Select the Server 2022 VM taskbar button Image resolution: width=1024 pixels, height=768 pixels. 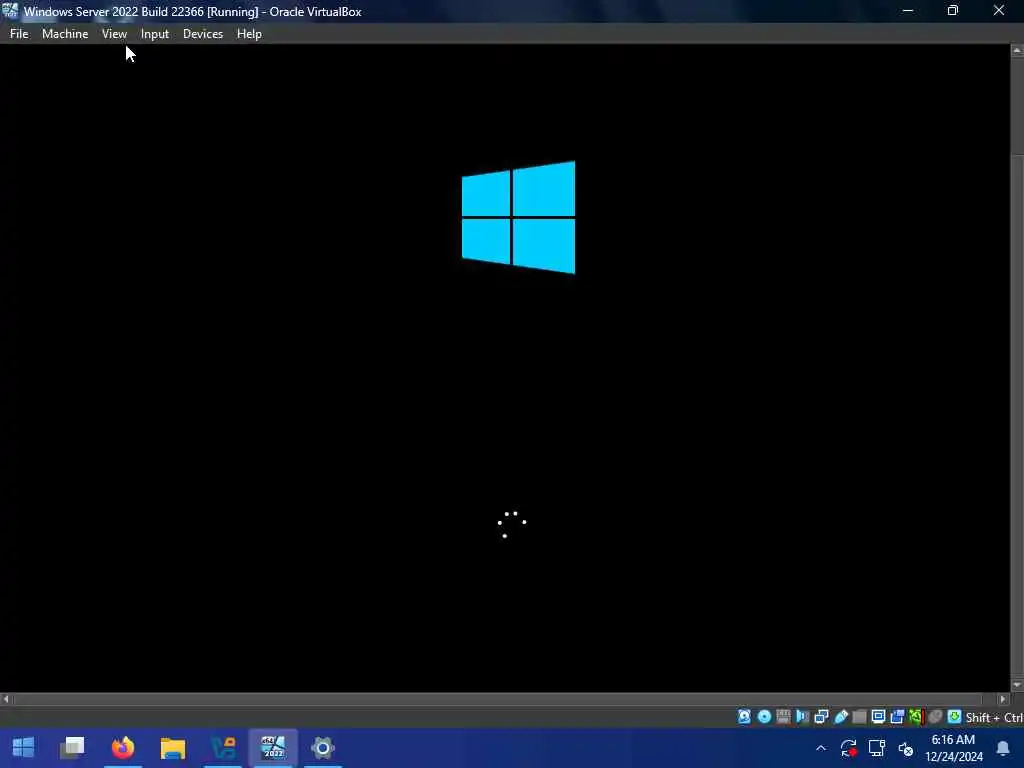tap(273, 747)
